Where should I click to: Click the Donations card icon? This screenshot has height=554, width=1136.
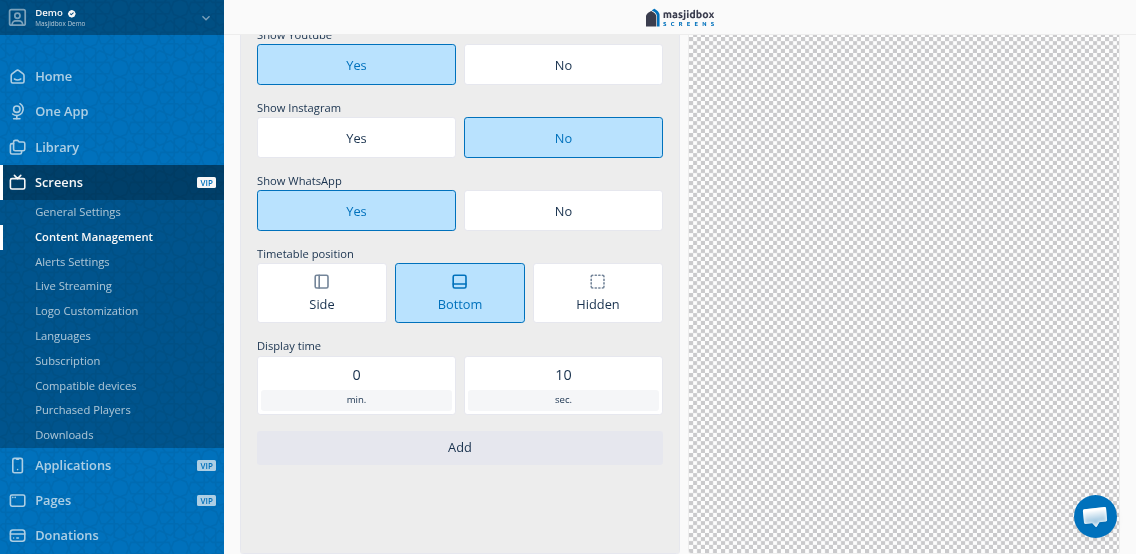[17, 535]
